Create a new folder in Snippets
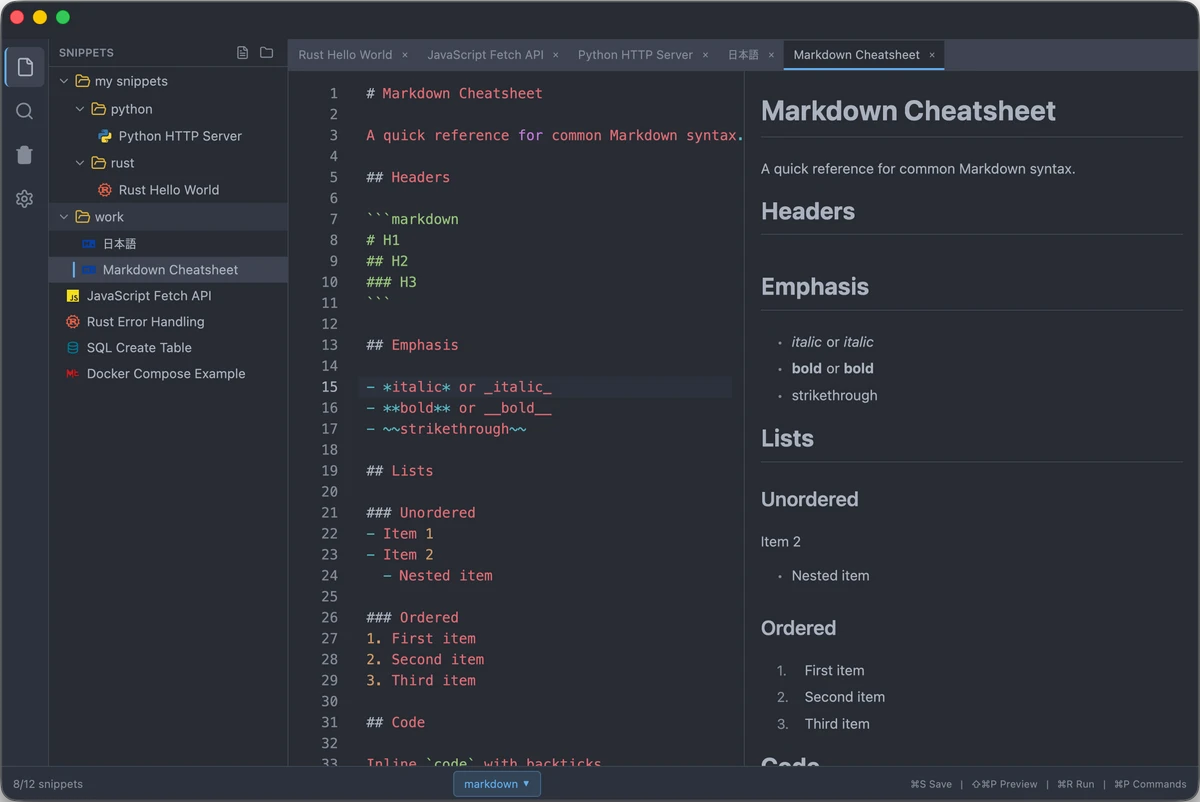The height and width of the screenshot is (802, 1200). click(x=266, y=53)
